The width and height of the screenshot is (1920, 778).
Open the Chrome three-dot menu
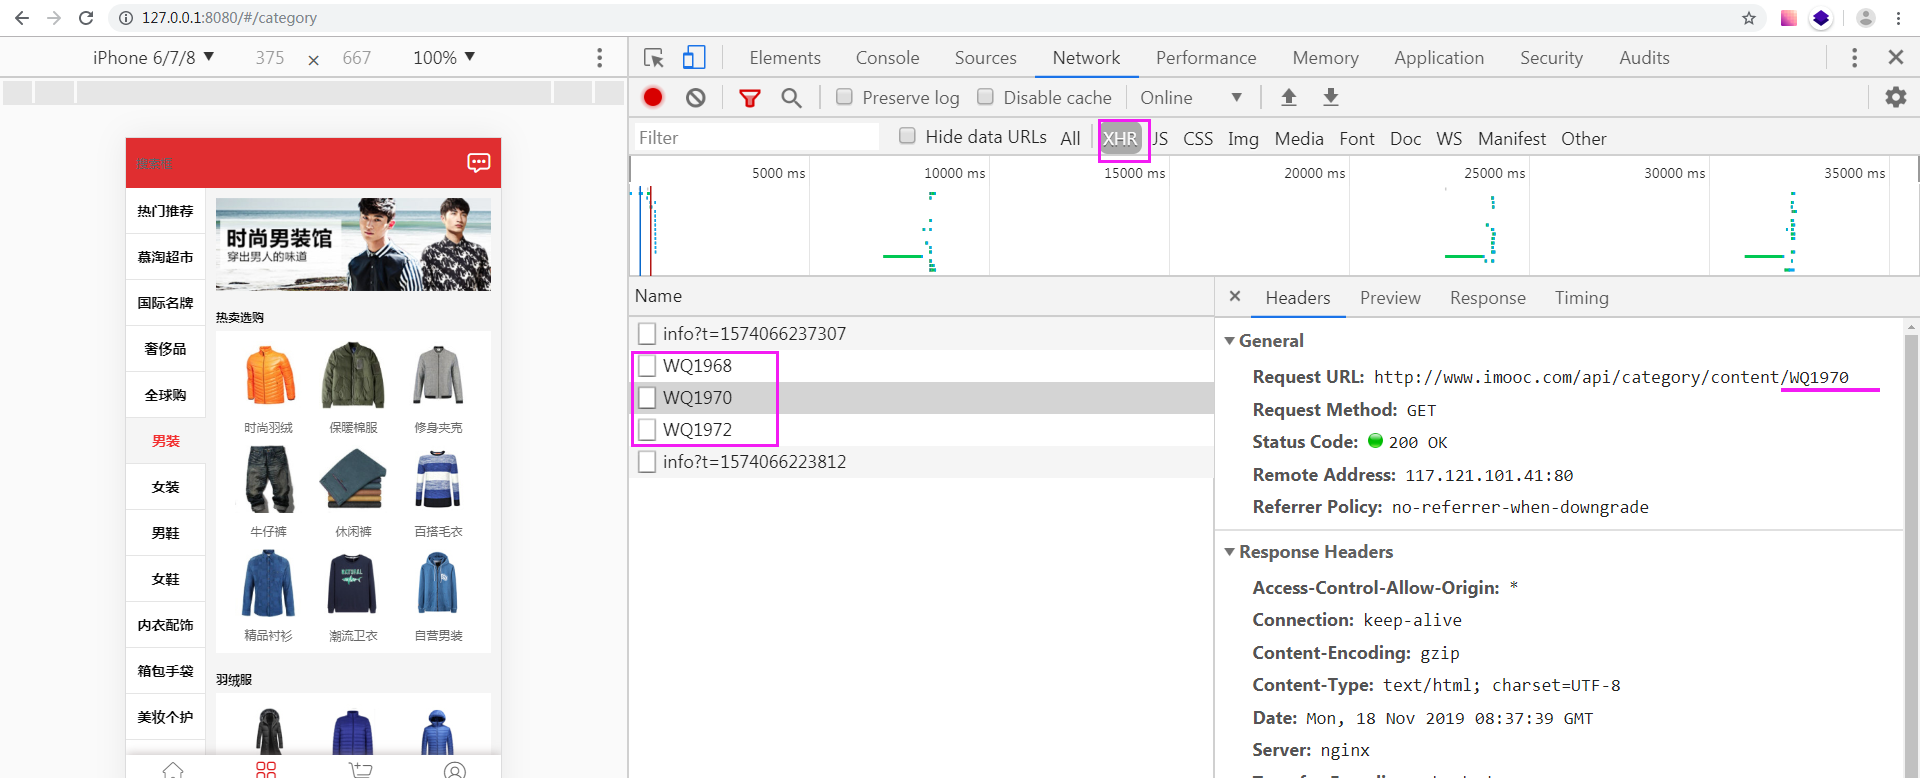[1899, 18]
